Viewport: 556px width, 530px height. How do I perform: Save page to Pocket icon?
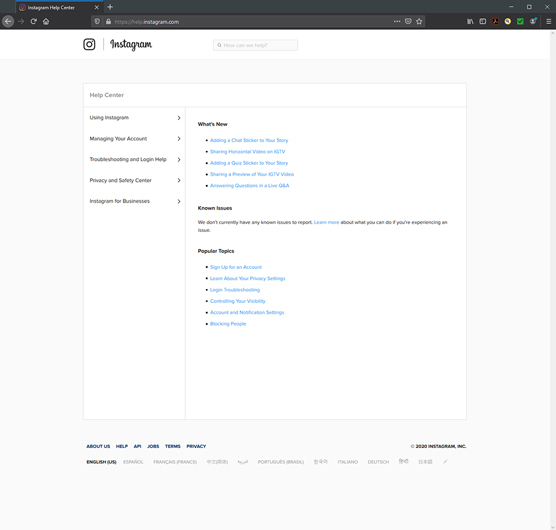(x=408, y=21)
